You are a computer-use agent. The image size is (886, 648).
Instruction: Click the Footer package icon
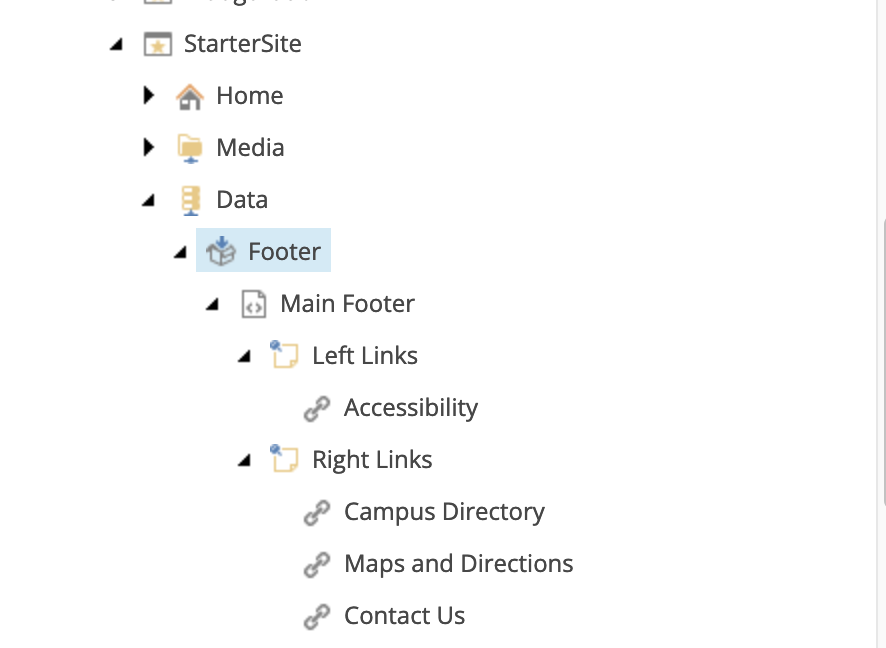pos(221,250)
